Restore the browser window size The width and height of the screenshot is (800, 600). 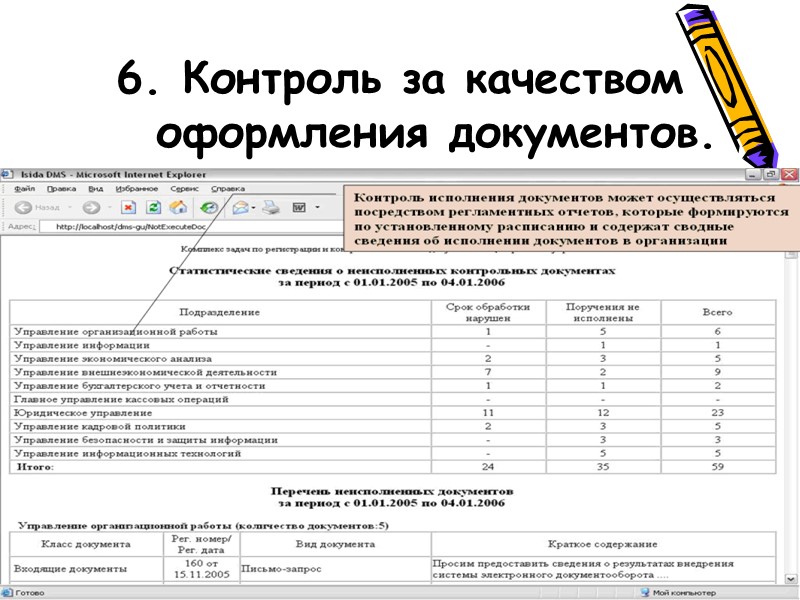[x=771, y=174]
